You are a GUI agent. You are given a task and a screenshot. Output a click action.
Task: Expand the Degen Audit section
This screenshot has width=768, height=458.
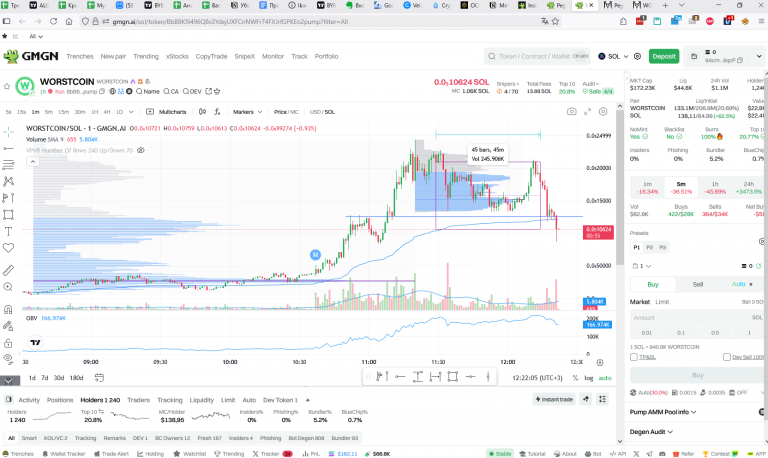pyautogui.click(x=651, y=432)
